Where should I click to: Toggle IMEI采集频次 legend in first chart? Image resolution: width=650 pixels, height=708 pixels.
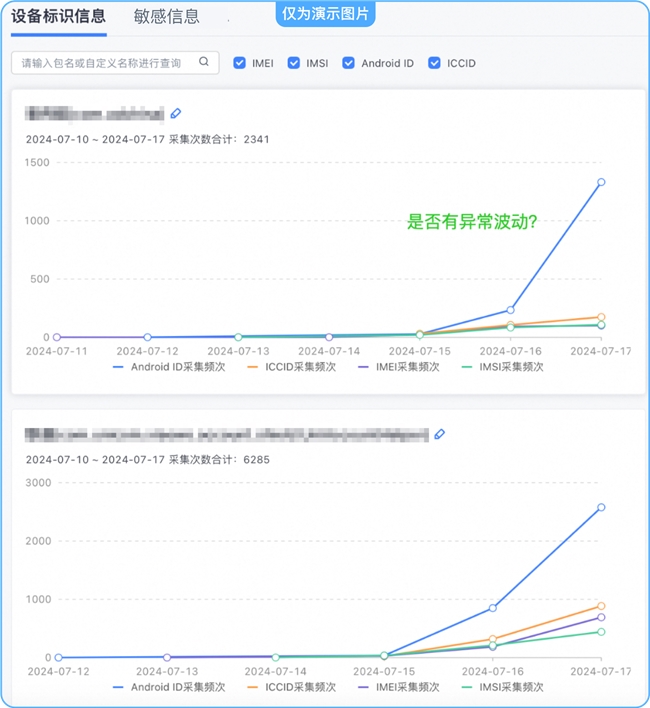399,367
